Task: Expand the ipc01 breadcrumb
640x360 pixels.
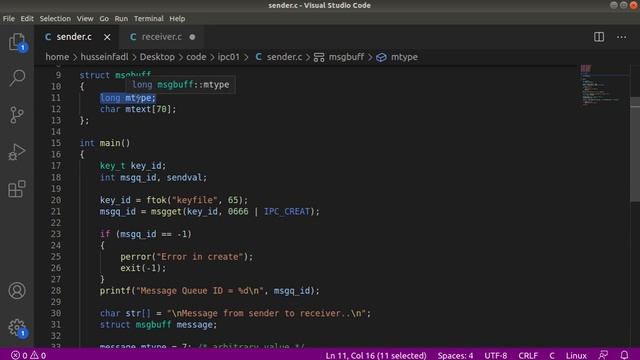Action: point(229,57)
